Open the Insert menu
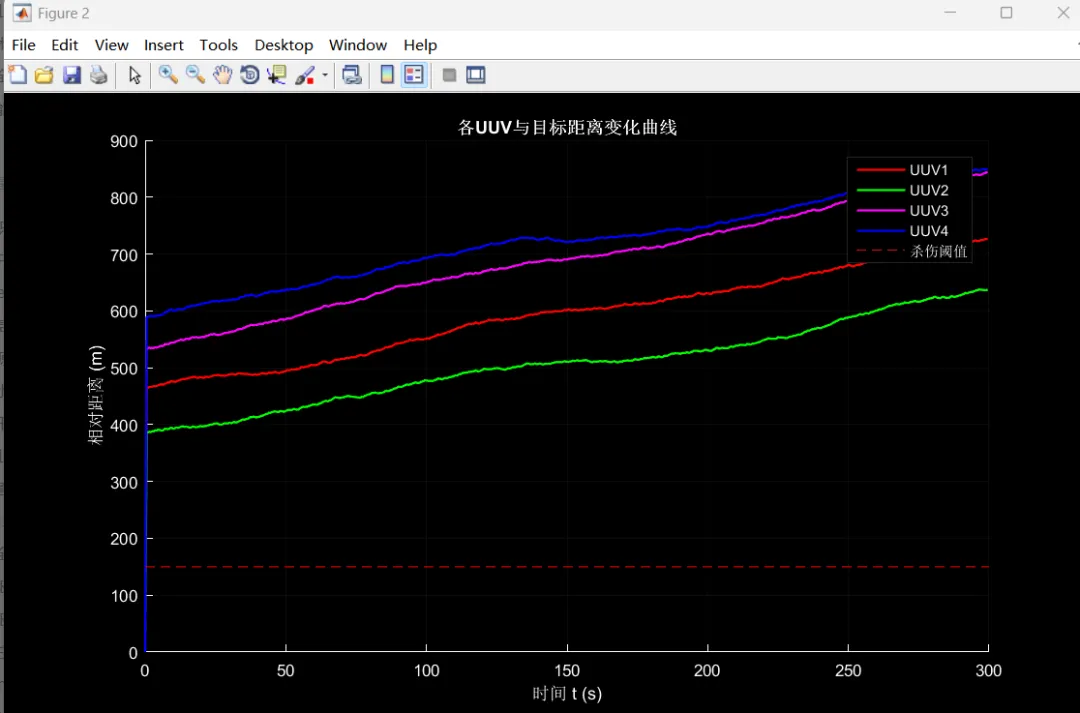 coord(163,45)
